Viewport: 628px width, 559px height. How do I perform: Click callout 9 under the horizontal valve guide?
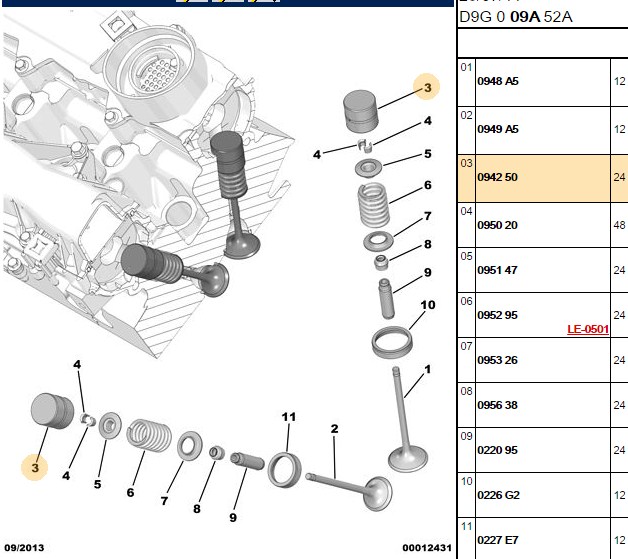[233, 518]
